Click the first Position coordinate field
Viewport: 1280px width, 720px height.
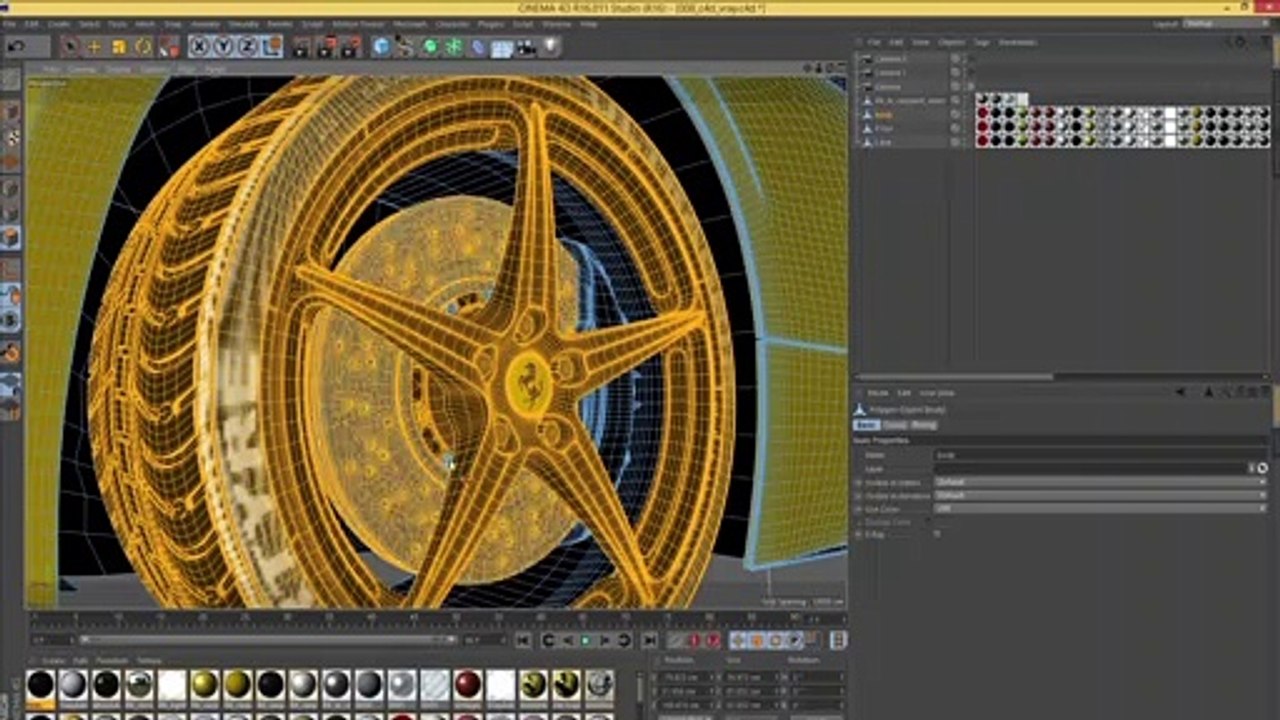click(687, 677)
